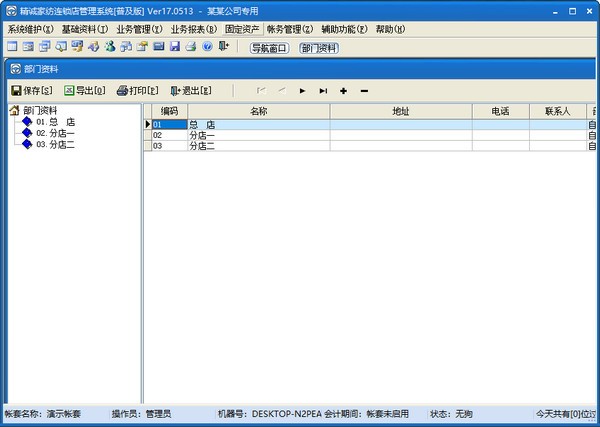Click the code cell 02 in the table
The height and width of the screenshot is (427, 600).
point(170,135)
